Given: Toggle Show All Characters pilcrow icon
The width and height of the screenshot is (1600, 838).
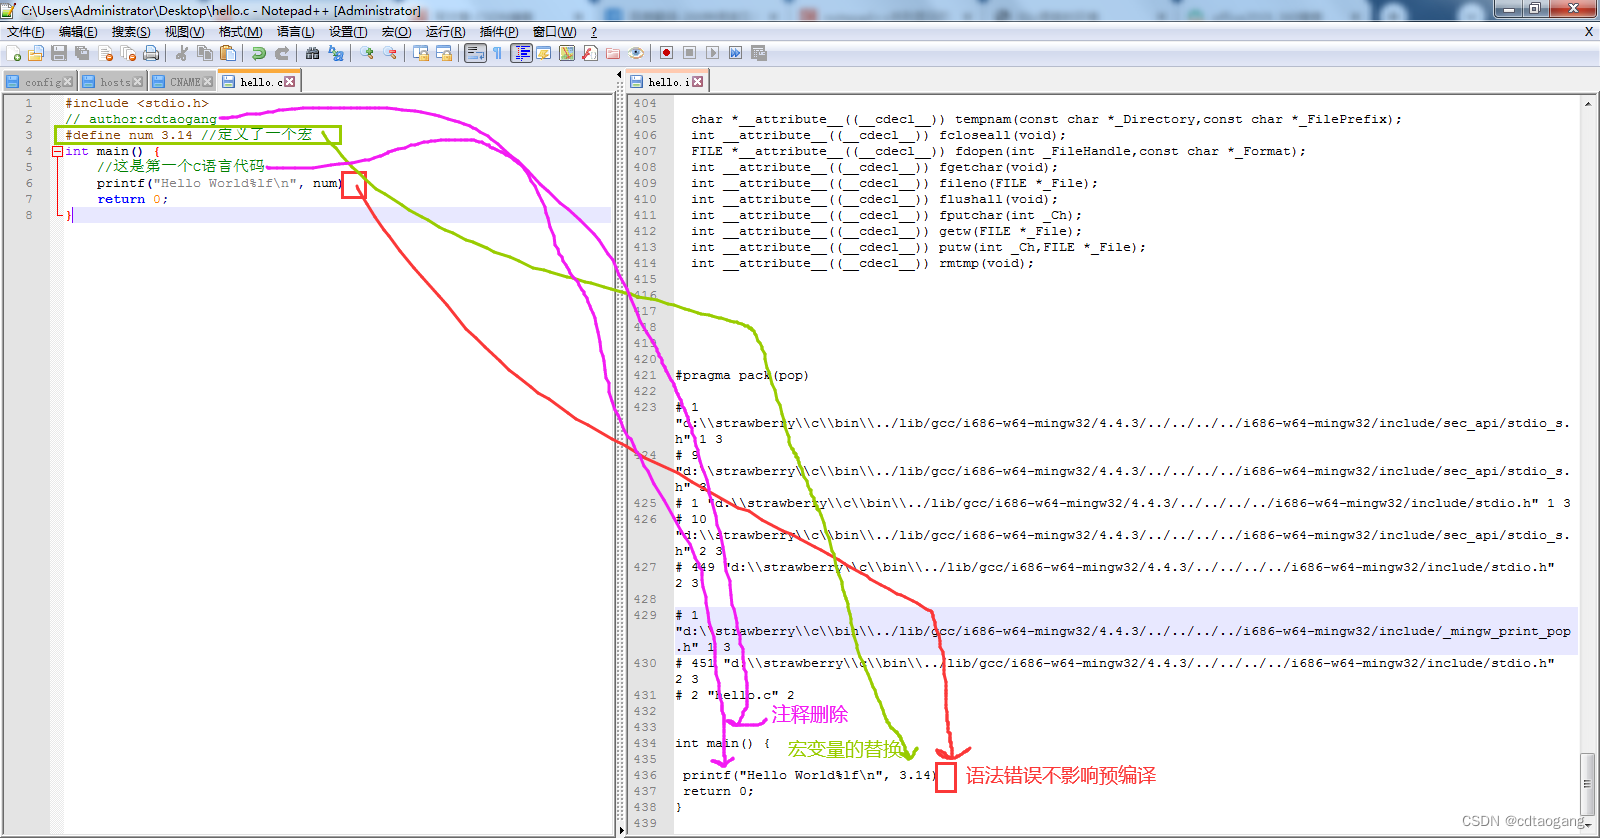Looking at the screenshot, I should click(498, 53).
